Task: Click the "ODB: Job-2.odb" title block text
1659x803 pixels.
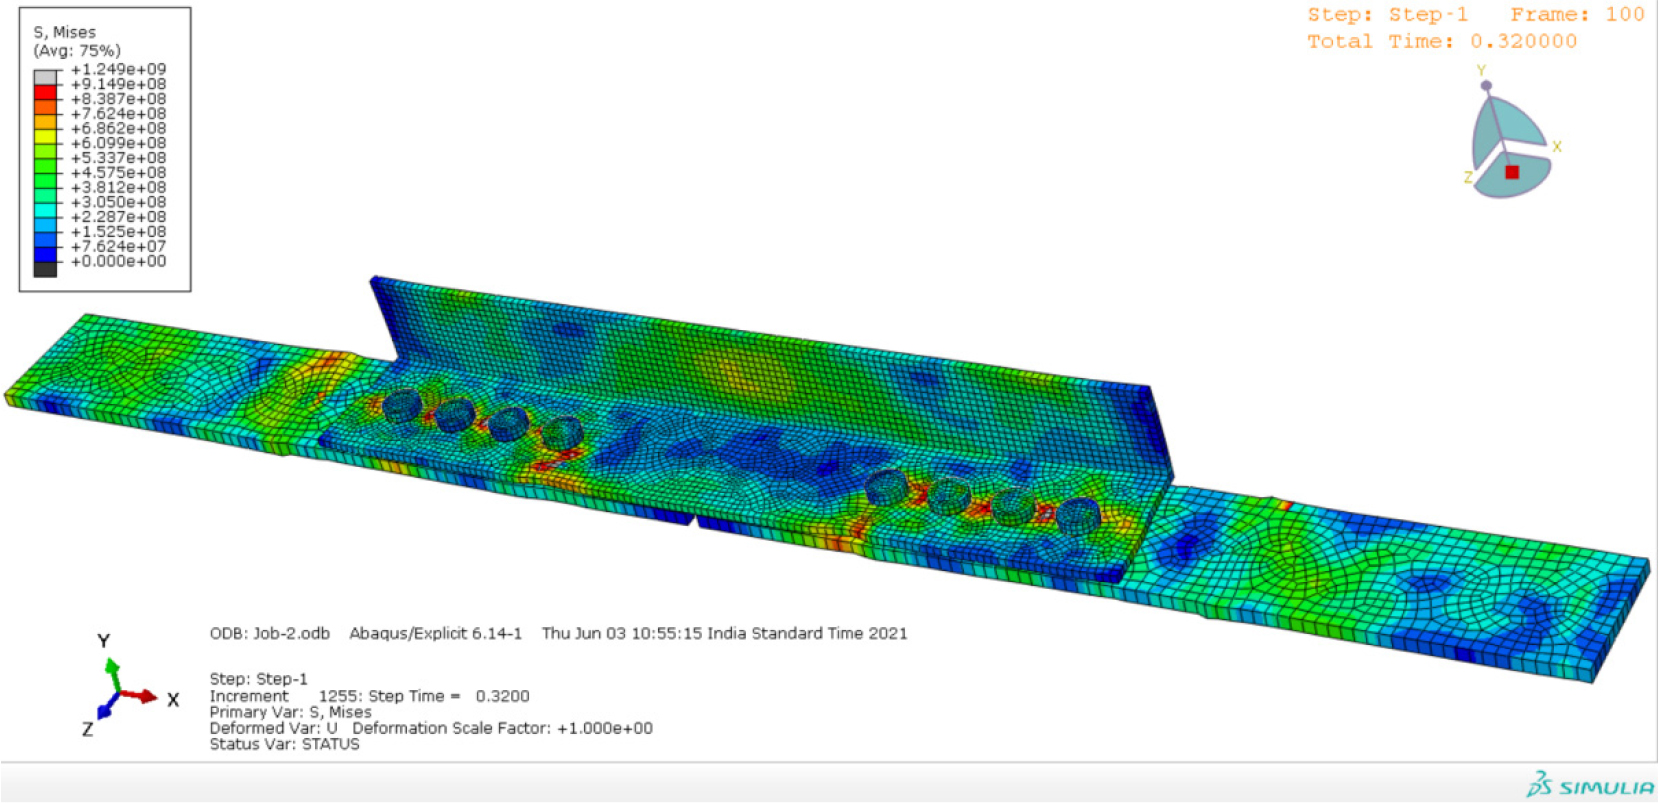Action: (x=269, y=633)
